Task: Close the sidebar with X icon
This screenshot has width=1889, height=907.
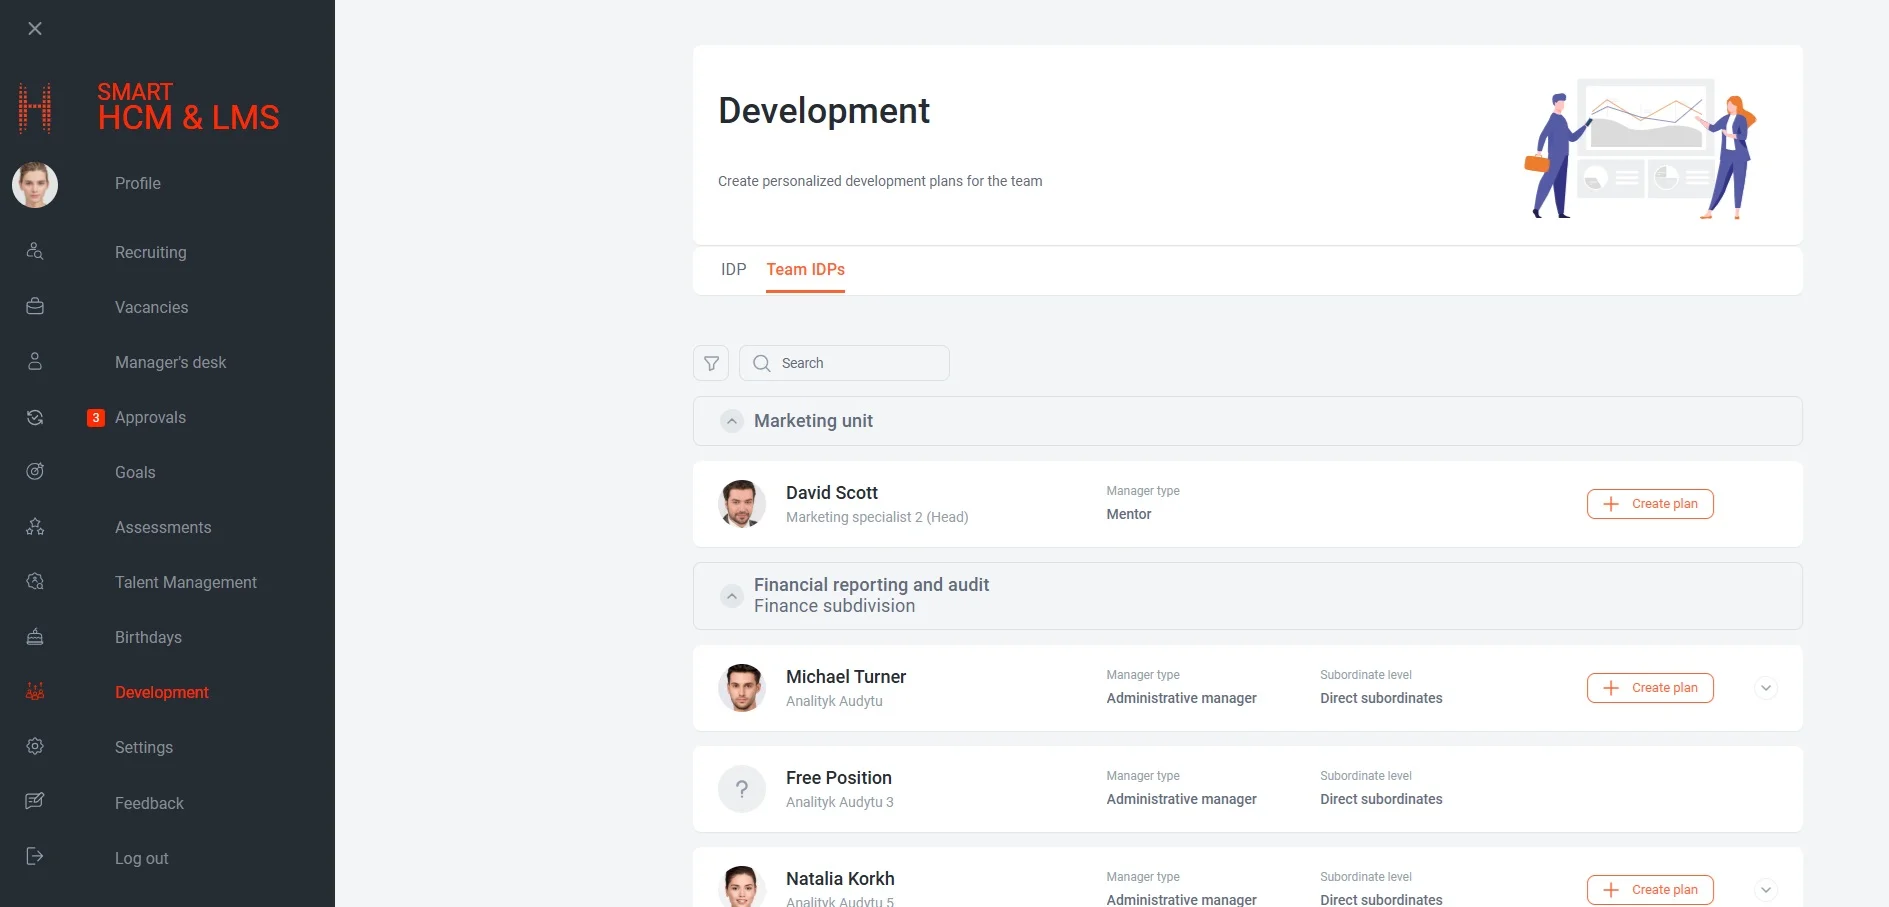Action: coord(35,29)
